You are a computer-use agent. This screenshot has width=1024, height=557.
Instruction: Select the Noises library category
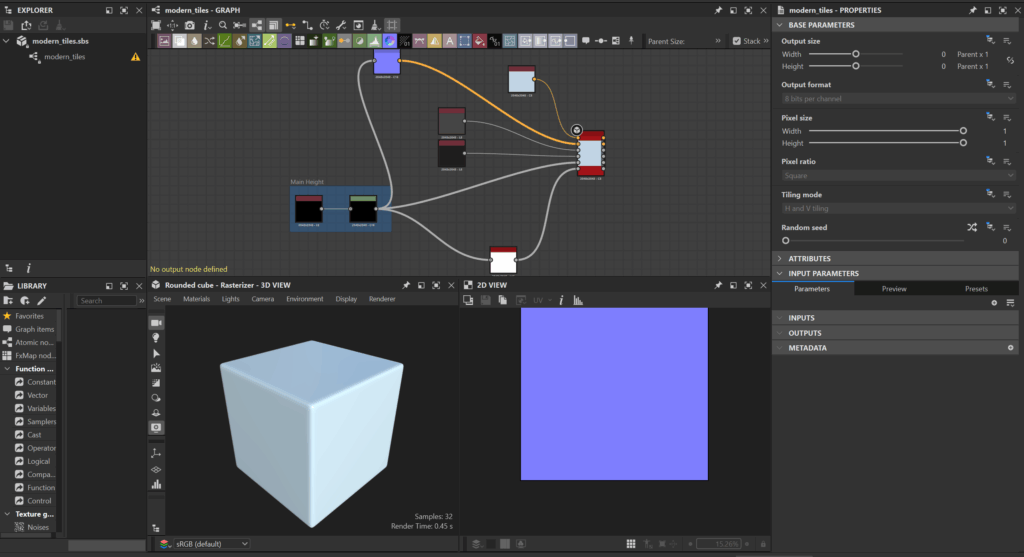[38, 527]
